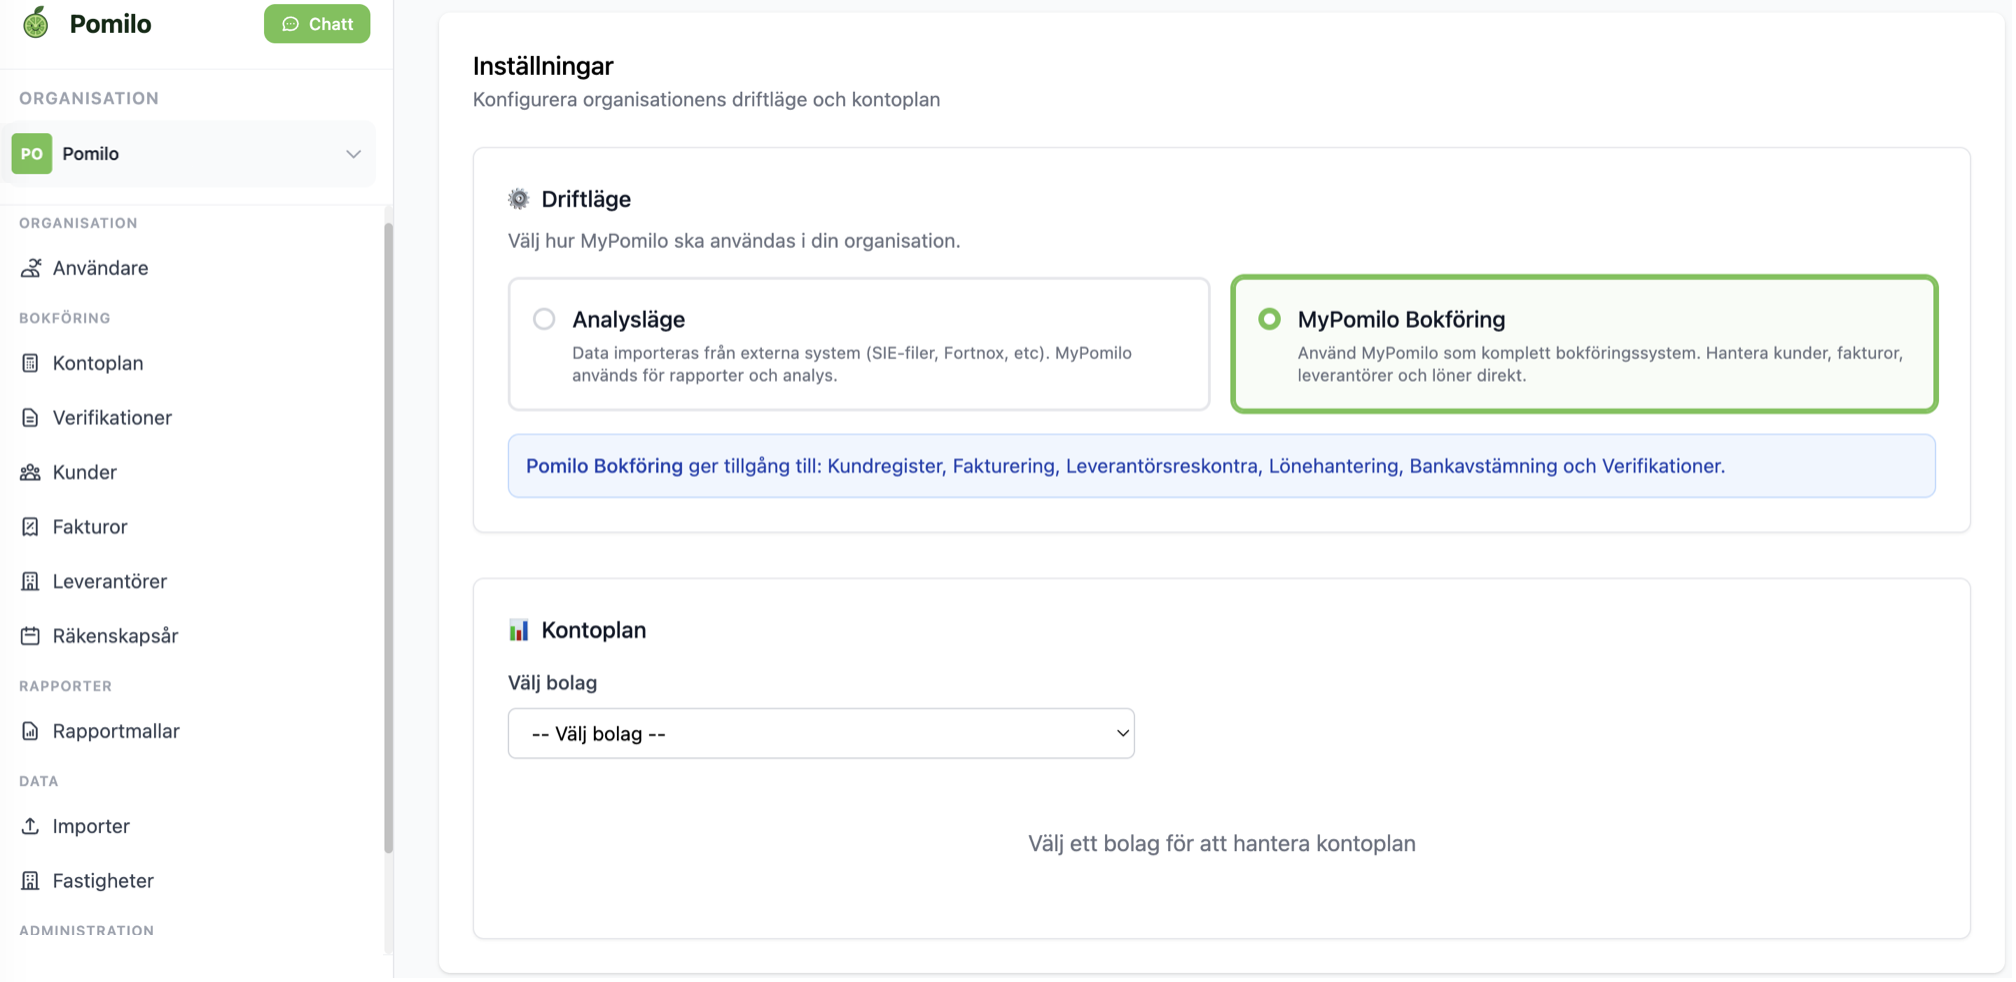Image resolution: width=2016 pixels, height=982 pixels.
Task: Click the Leverantörer building icon
Action: pyautogui.click(x=30, y=581)
